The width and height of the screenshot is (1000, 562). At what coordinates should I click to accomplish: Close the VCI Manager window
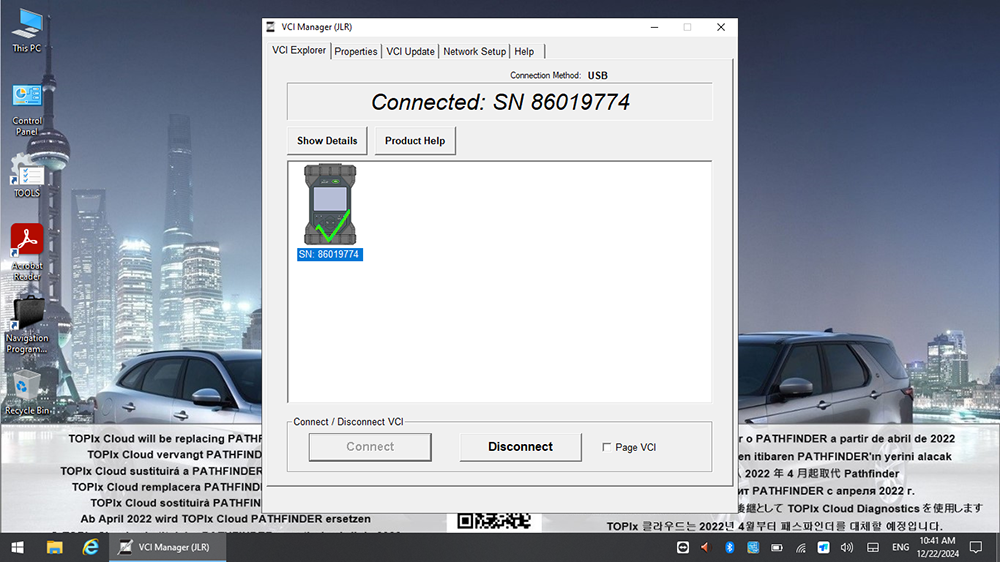click(x=721, y=27)
